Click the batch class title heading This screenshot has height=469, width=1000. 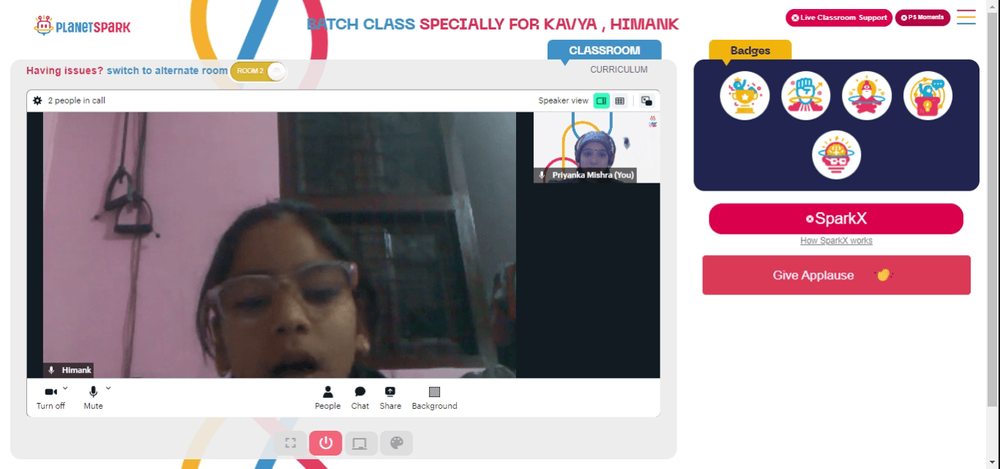[x=492, y=24]
